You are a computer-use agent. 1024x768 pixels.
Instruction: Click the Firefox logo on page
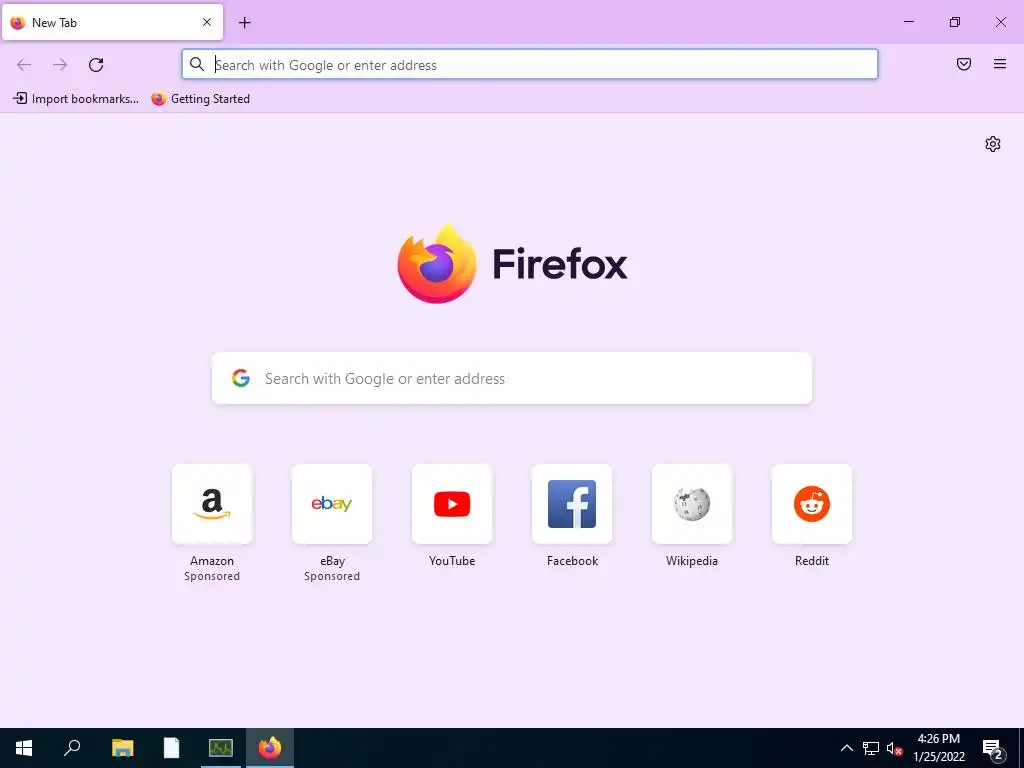437,264
